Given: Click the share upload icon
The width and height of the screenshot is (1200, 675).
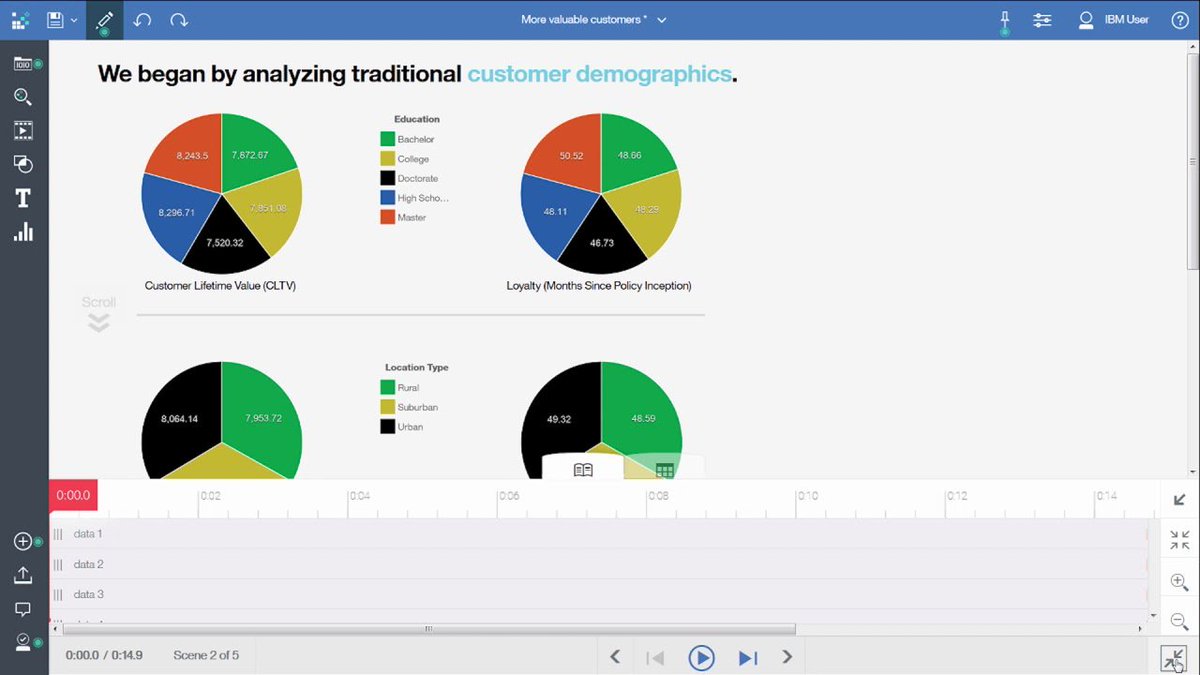Looking at the screenshot, I should (x=23, y=575).
